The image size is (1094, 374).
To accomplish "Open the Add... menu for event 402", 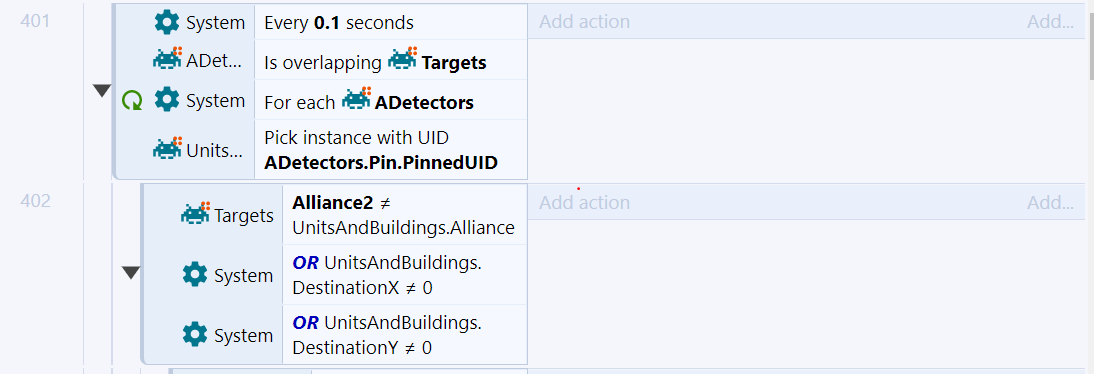I will (x=1050, y=202).
